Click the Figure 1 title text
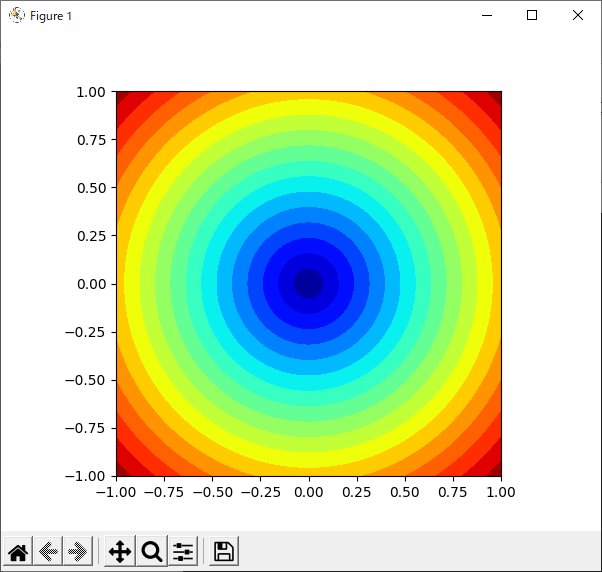602x572 pixels. point(51,16)
